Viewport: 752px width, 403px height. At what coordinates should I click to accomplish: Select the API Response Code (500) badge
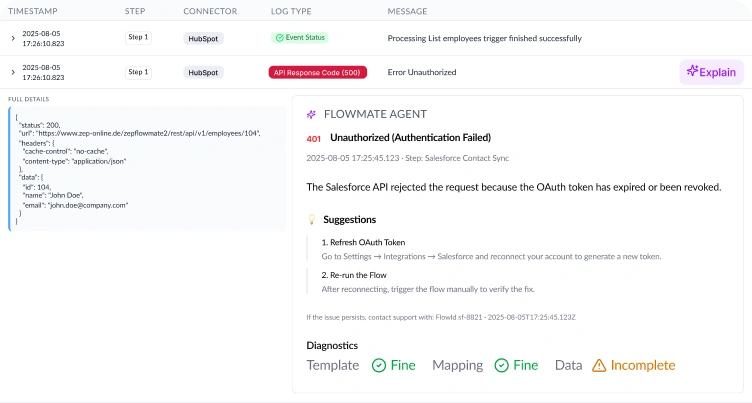click(318, 72)
